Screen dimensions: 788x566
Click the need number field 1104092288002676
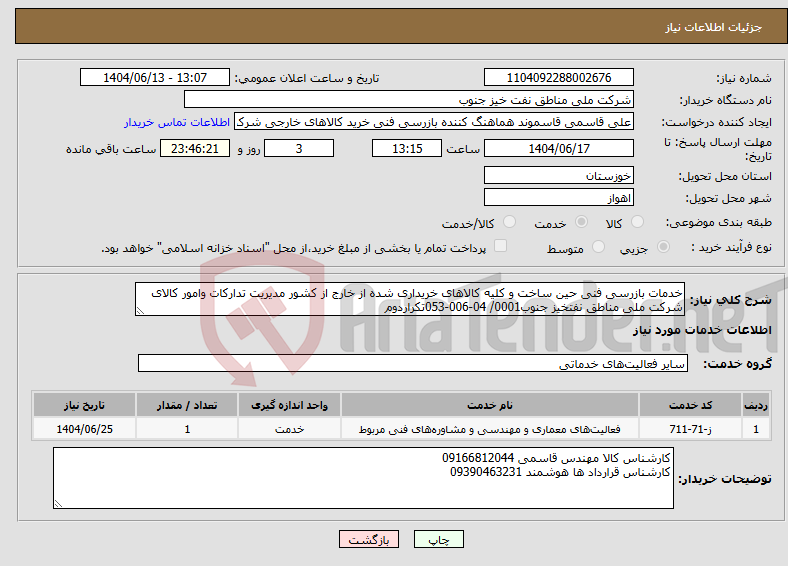click(559, 77)
